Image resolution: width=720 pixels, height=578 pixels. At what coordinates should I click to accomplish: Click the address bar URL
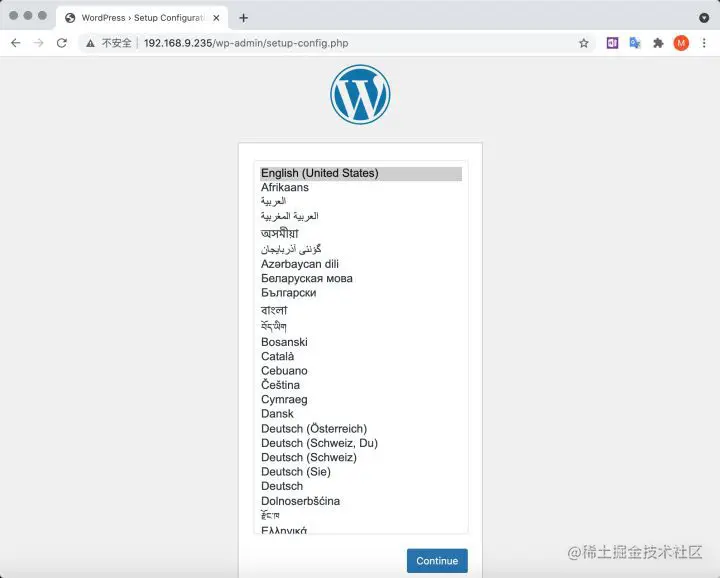click(x=246, y=43)
